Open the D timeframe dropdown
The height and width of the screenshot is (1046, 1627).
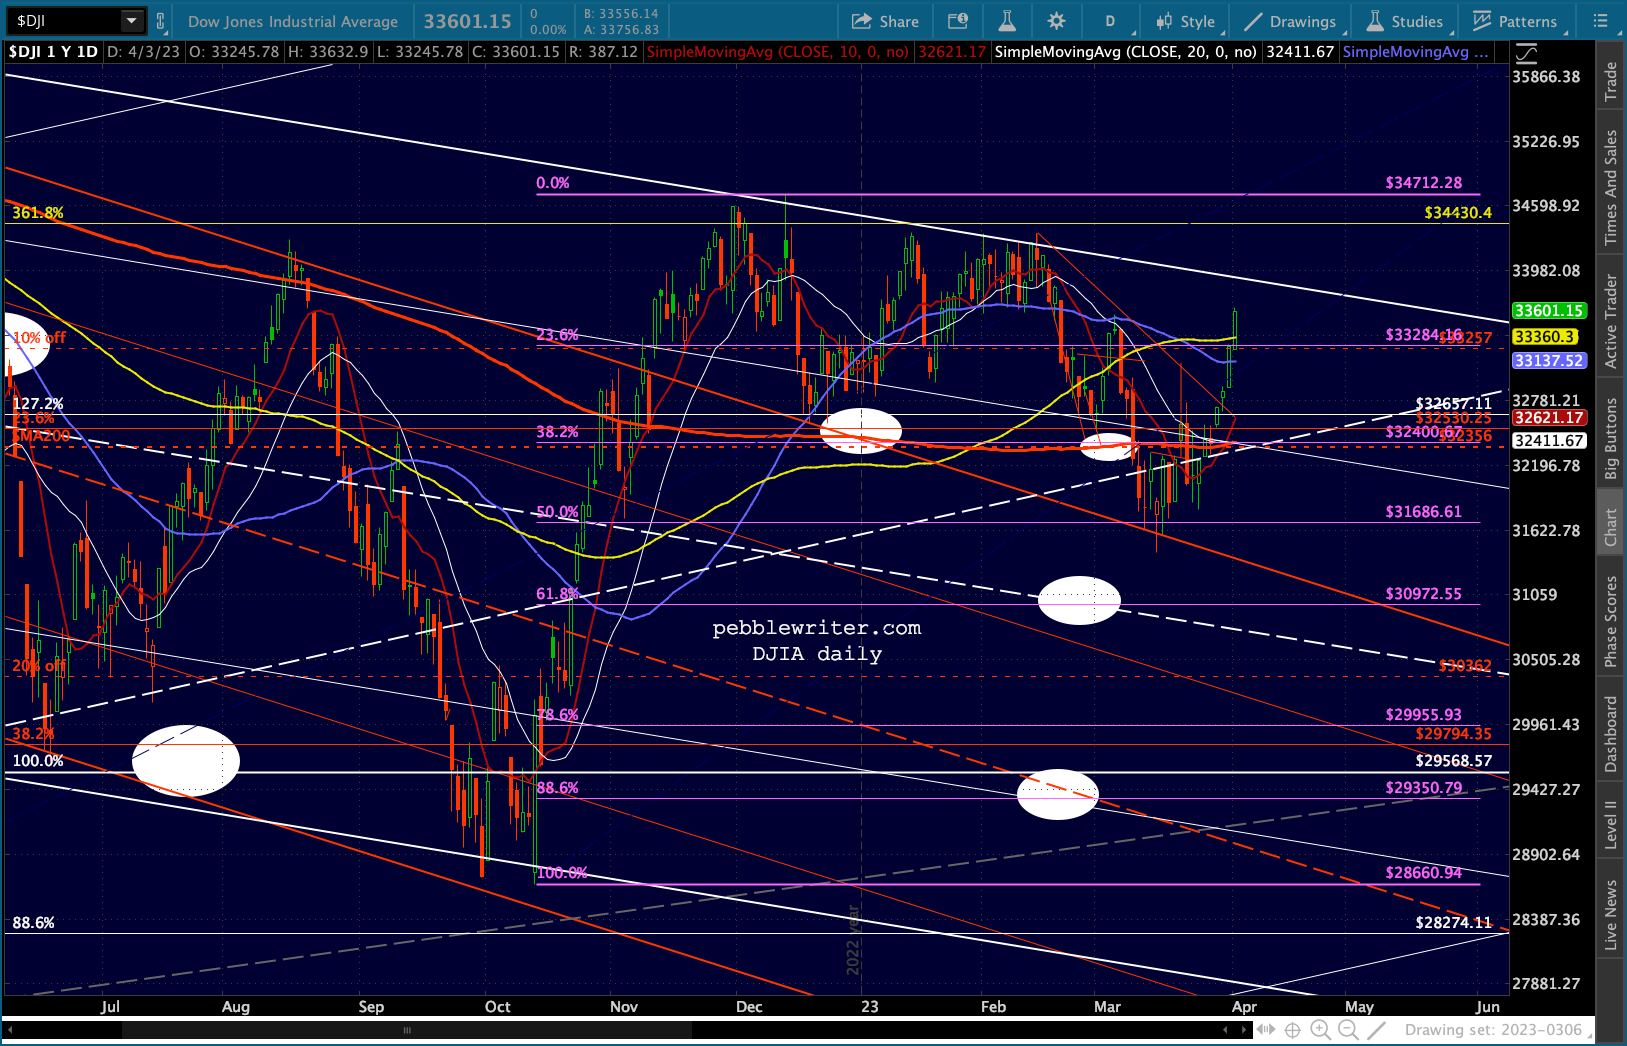(x=1110, y=21)
